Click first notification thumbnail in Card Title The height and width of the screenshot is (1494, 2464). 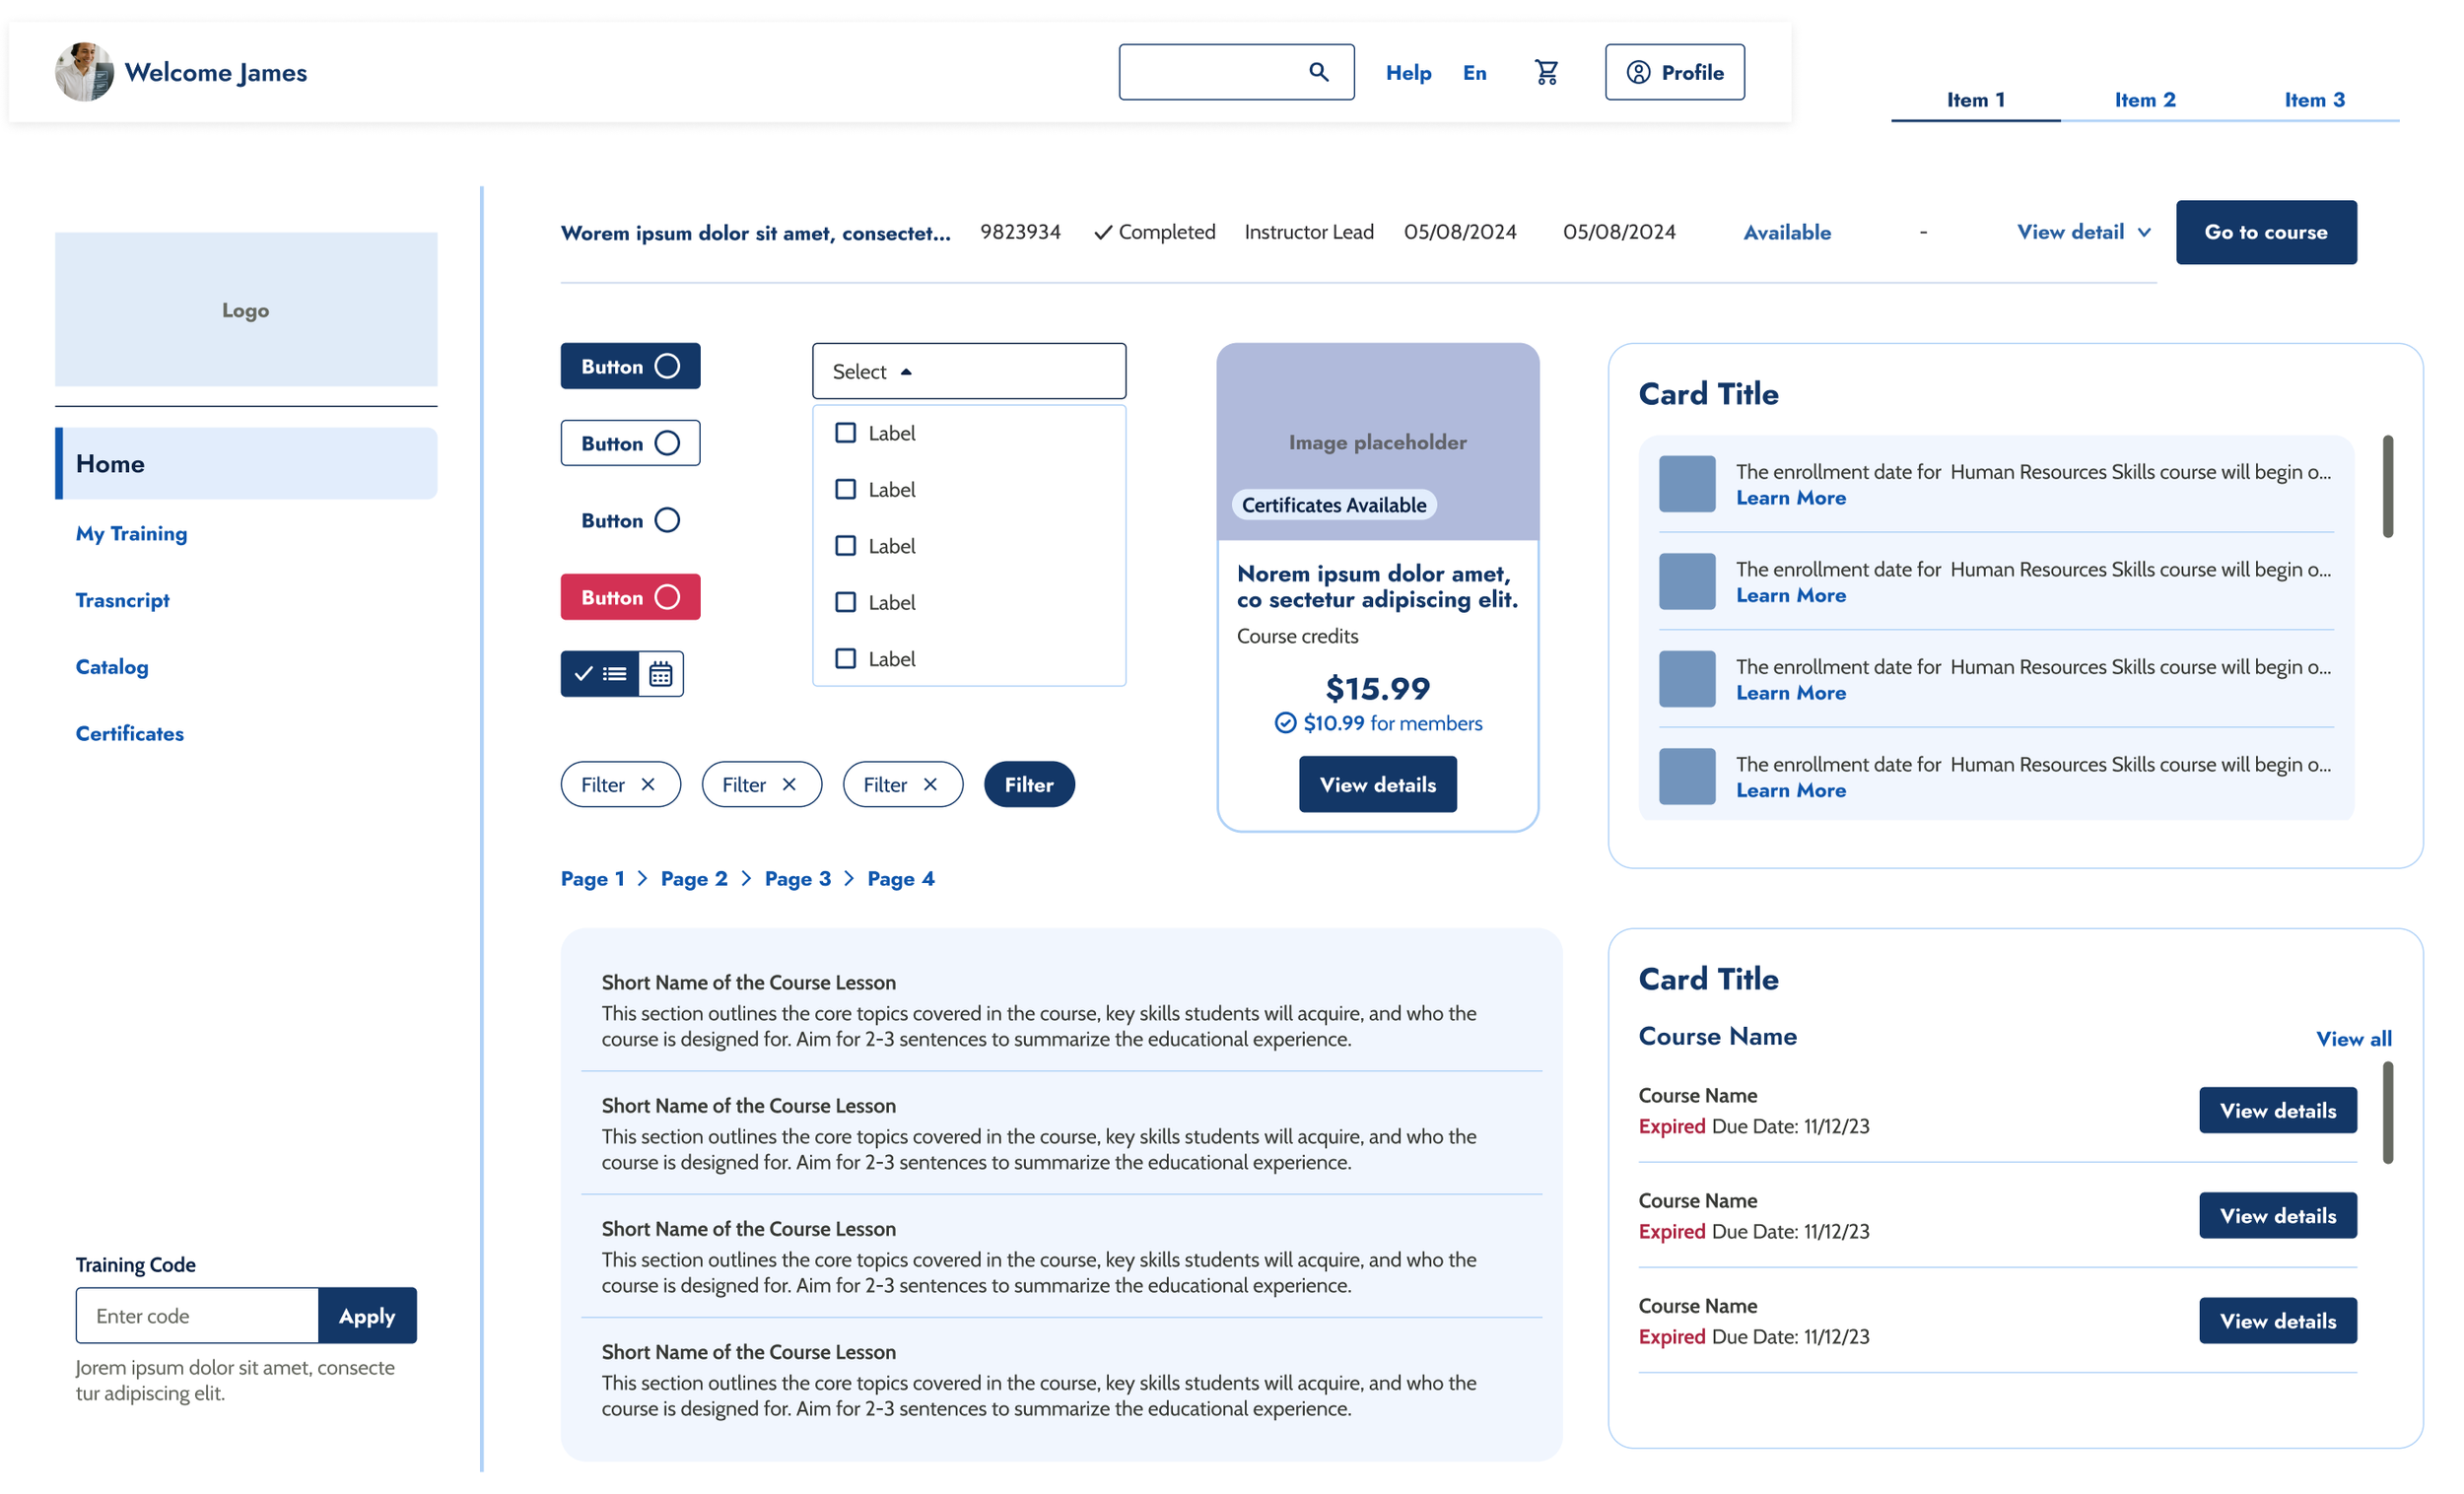tap(1687, 484)
